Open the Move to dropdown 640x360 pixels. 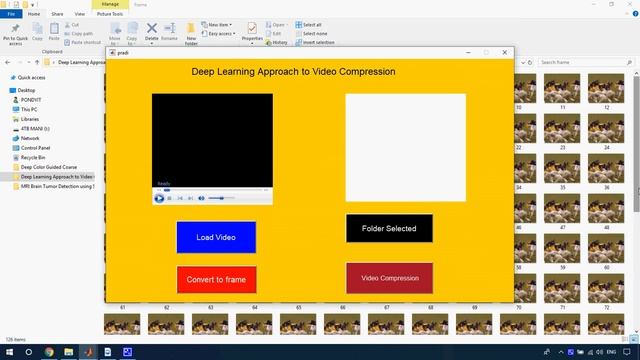pyautogui.click(x=115, y=34)
